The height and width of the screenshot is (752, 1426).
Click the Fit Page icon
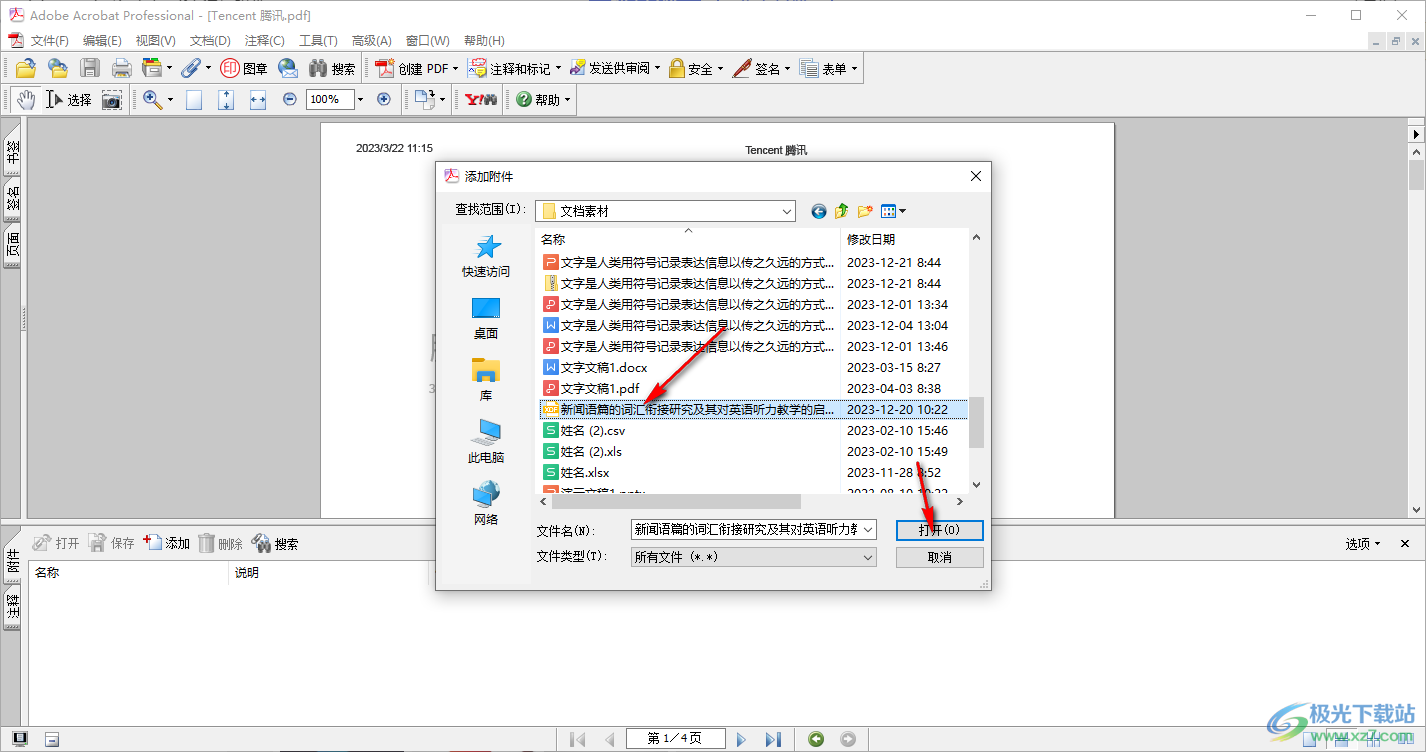(x=226, y=99)
